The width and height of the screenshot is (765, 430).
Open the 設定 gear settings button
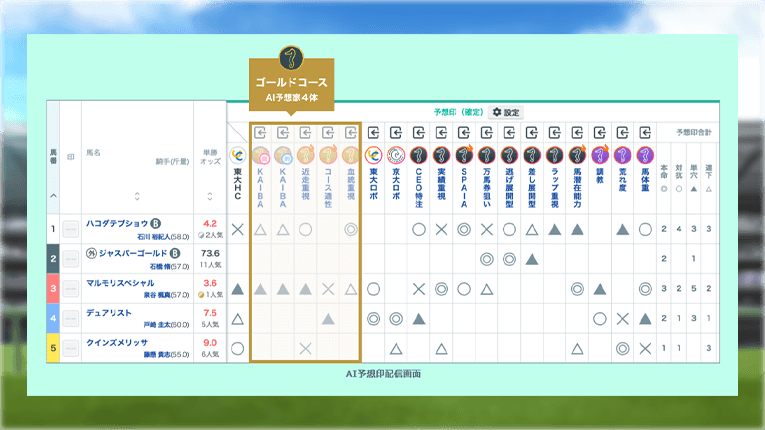(505, 112)
